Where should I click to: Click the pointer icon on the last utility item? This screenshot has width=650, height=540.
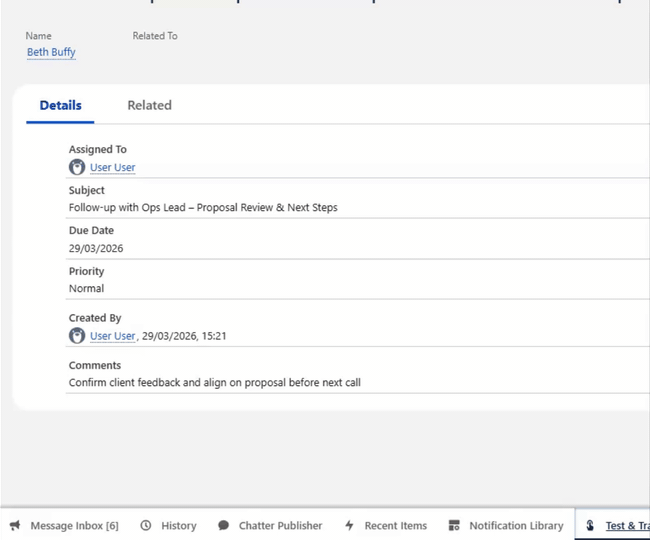click(590, 525)
